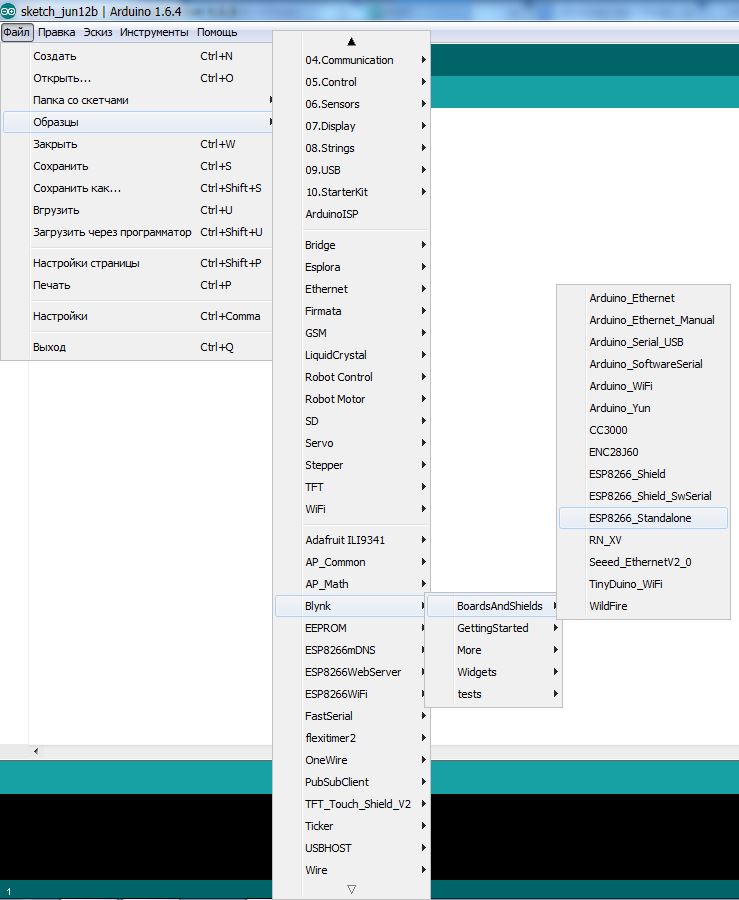The image size is (739, 900).
Task: Expand TFT_Touch_Shield_V2 examples
Action: coord(352,804)
